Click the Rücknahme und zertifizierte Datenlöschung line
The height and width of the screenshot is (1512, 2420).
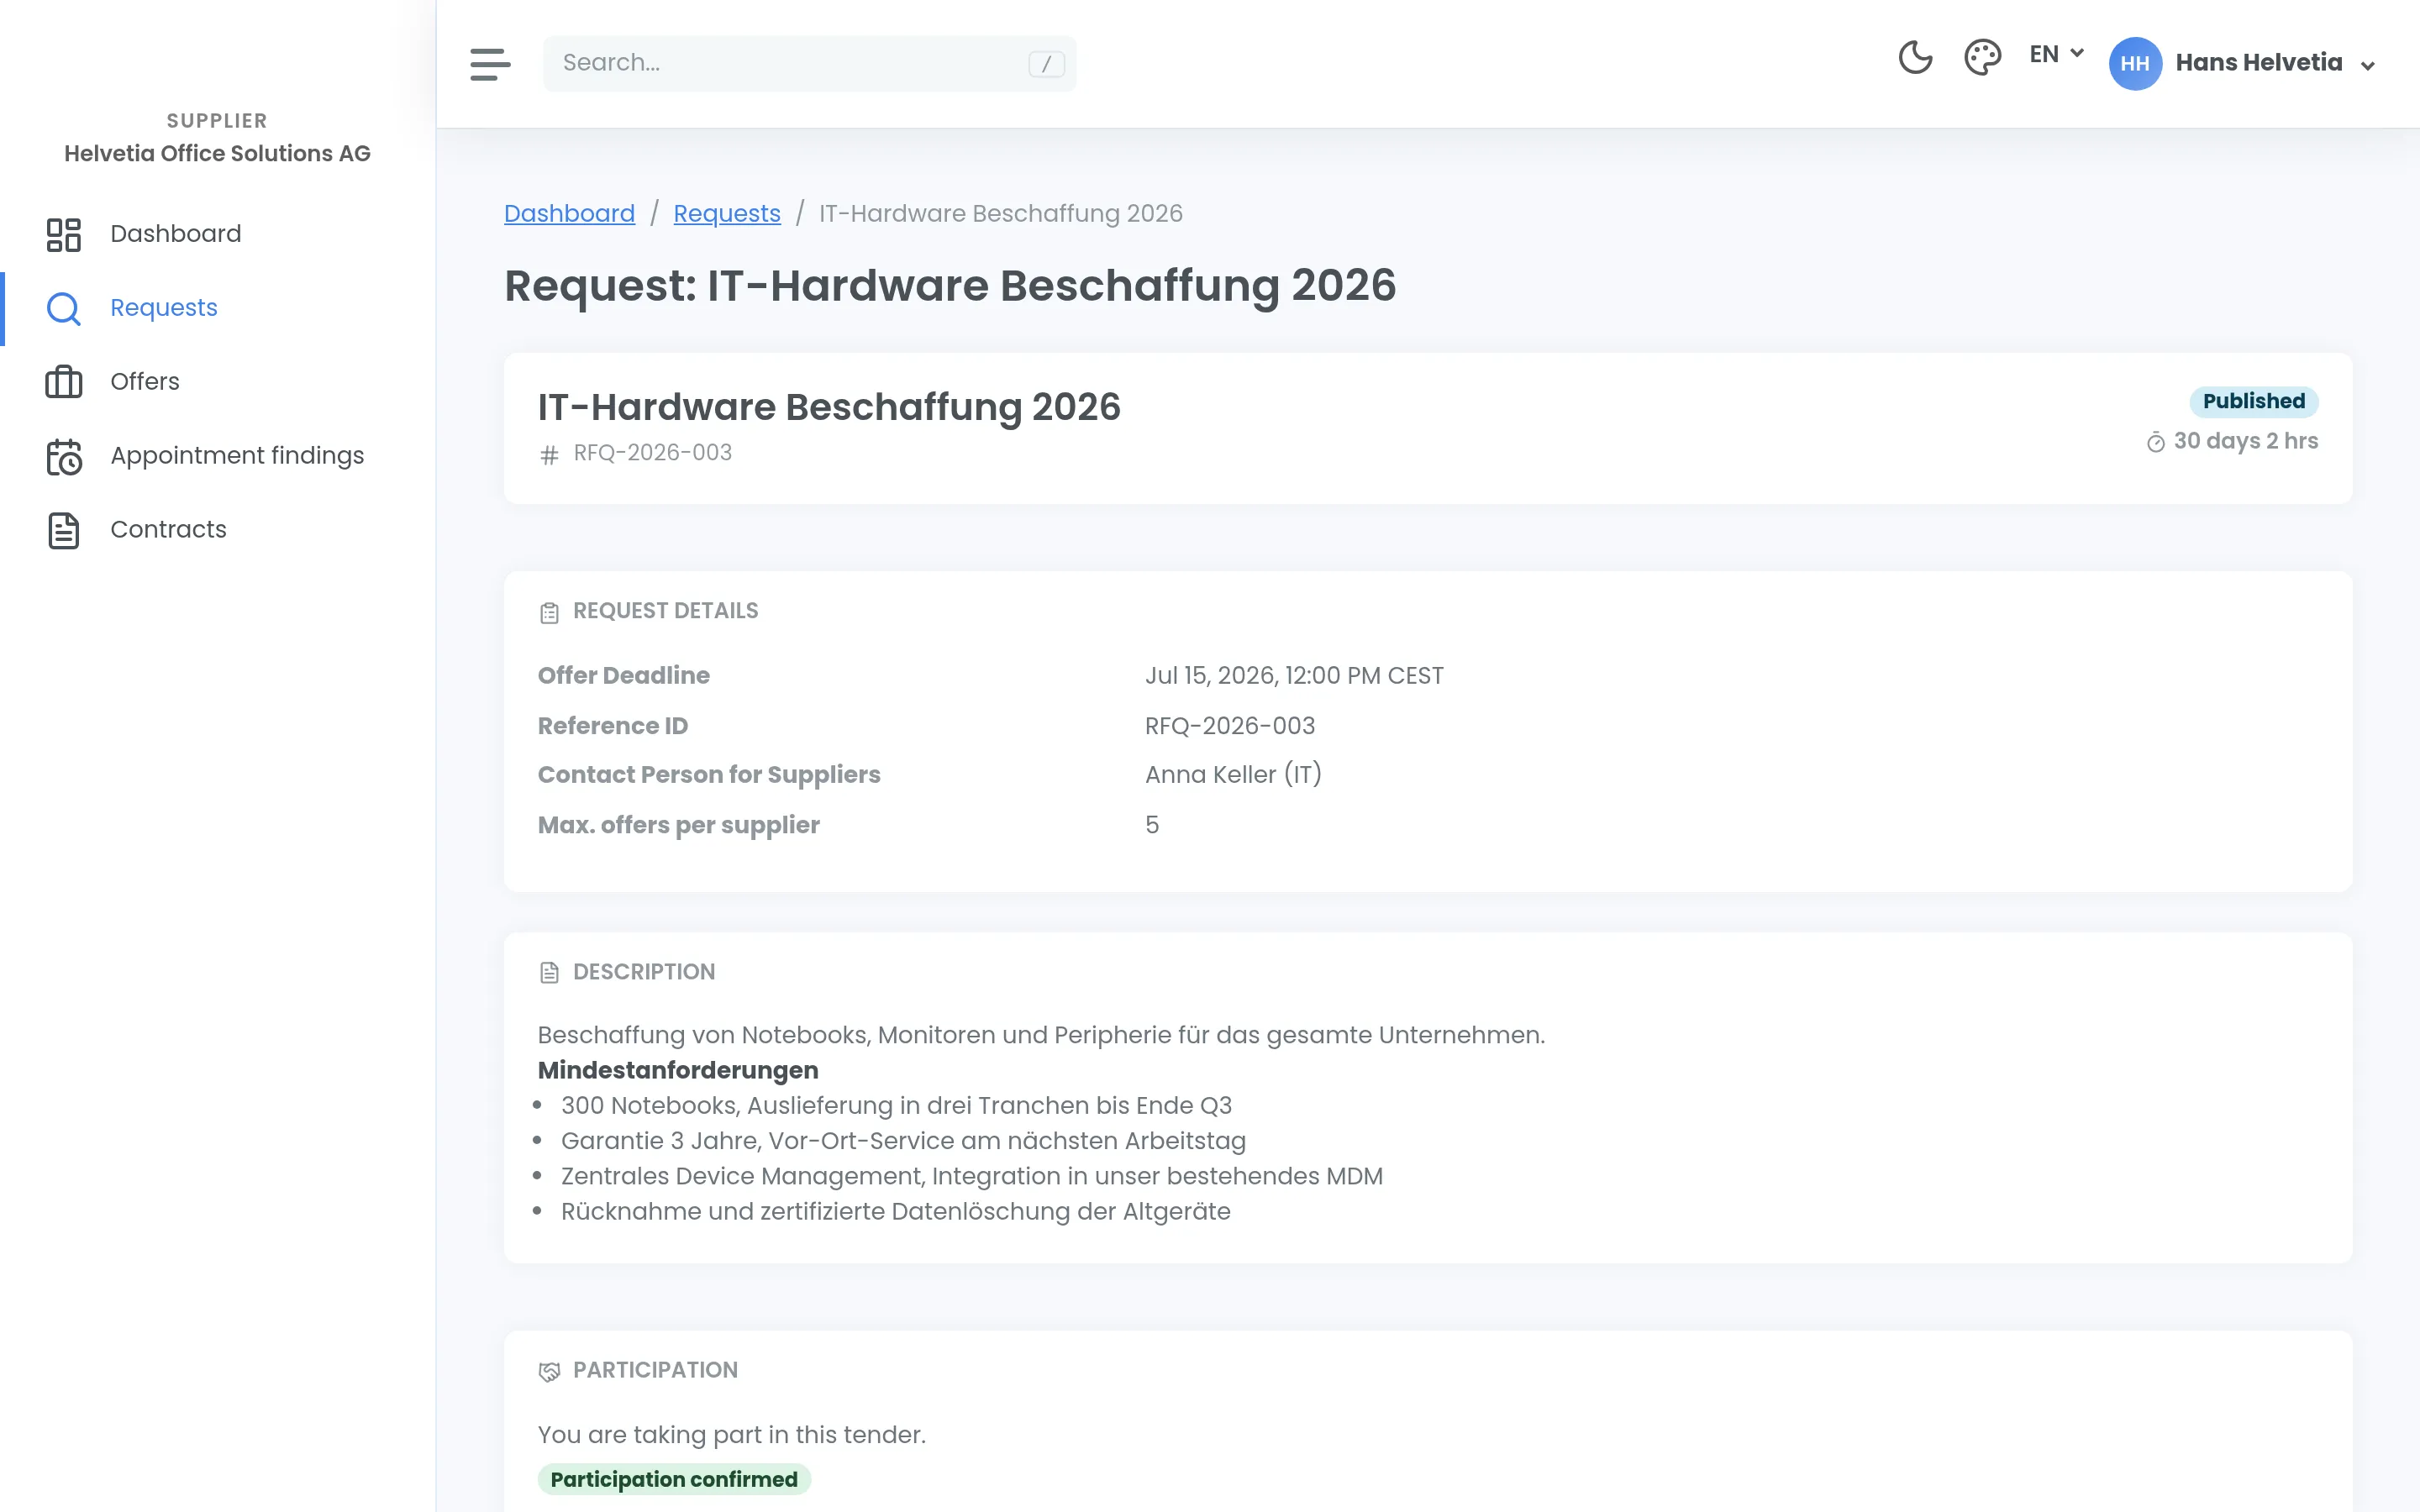[896, 1212]
